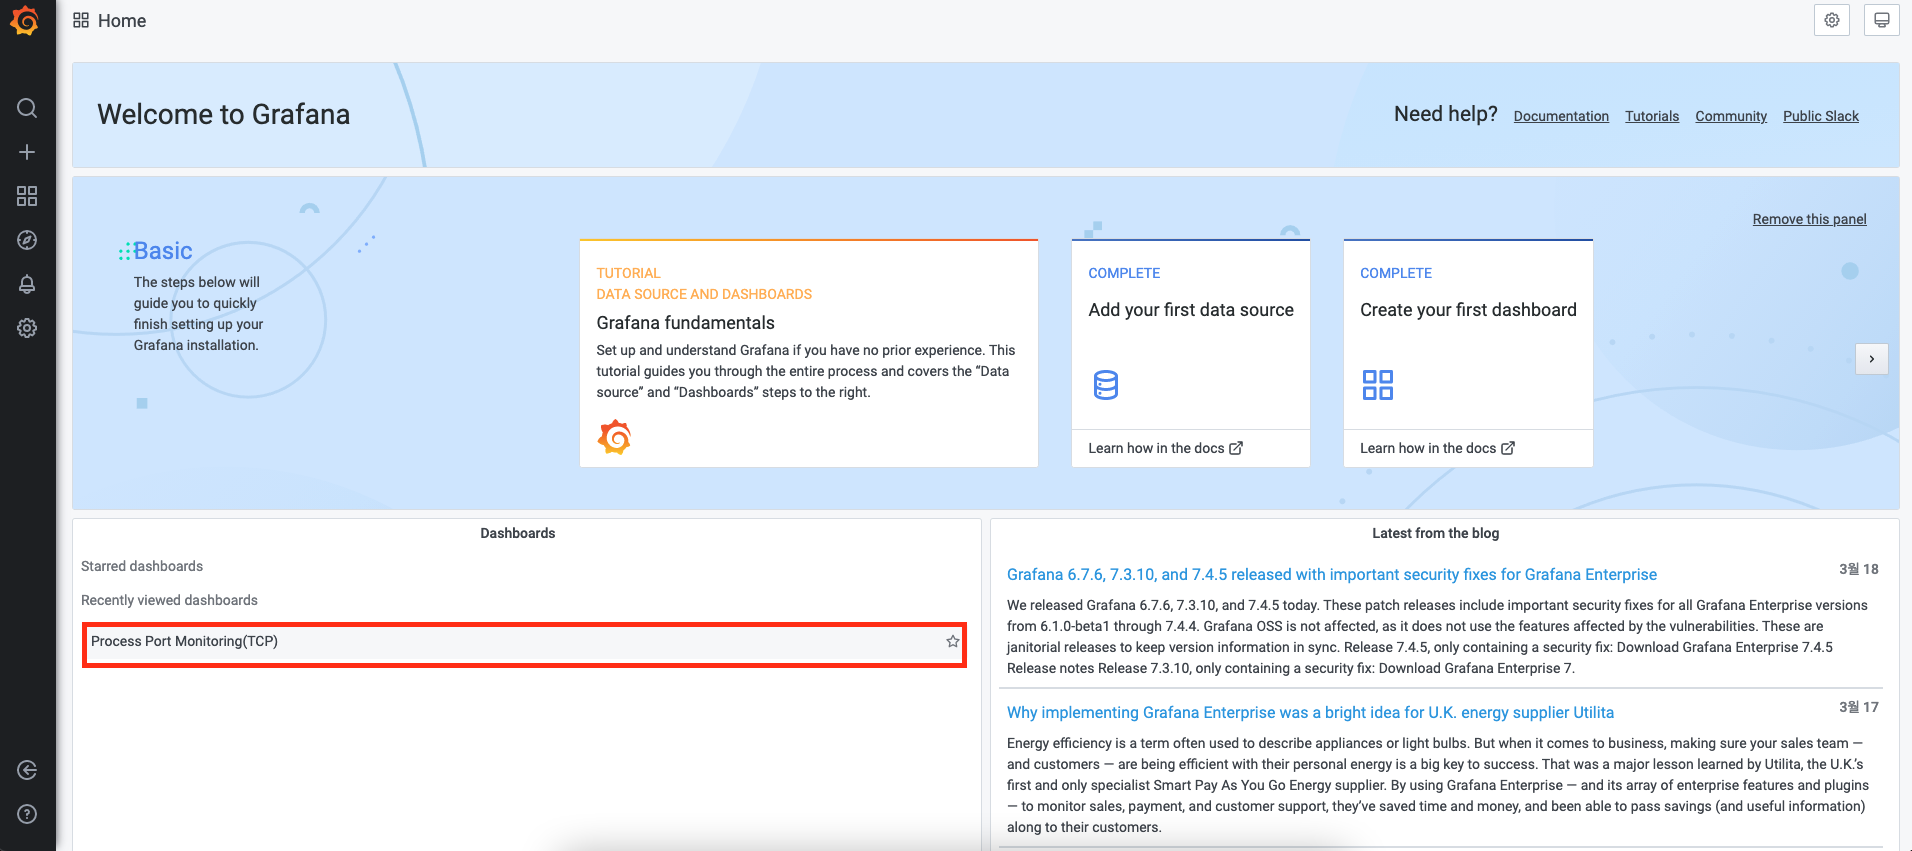Image resolution: width=1912 pixels, height=851 pixels.
Task: Open Documentation link
Action: (x=1561, y=116)
